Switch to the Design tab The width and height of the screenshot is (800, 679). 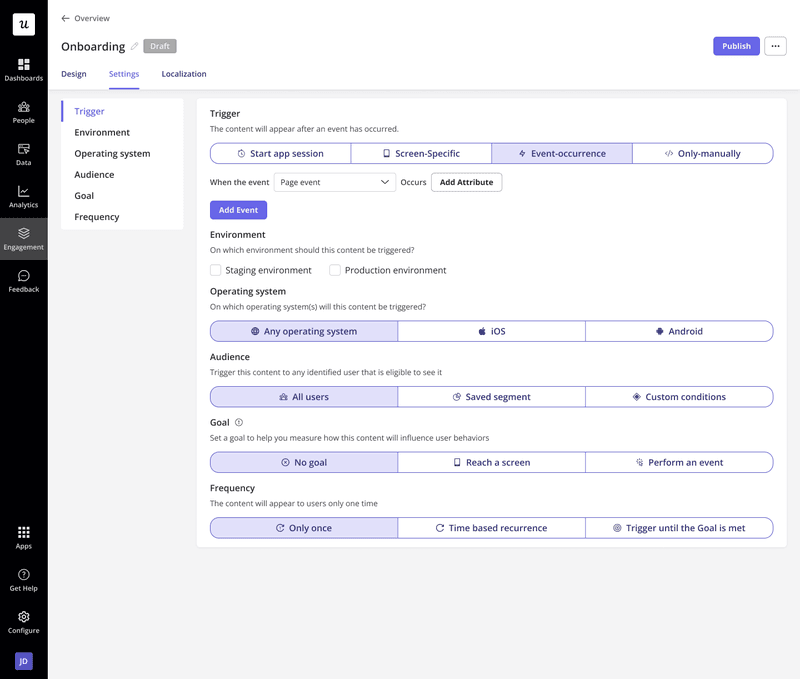pyautogui.click(x=73, y=74)
